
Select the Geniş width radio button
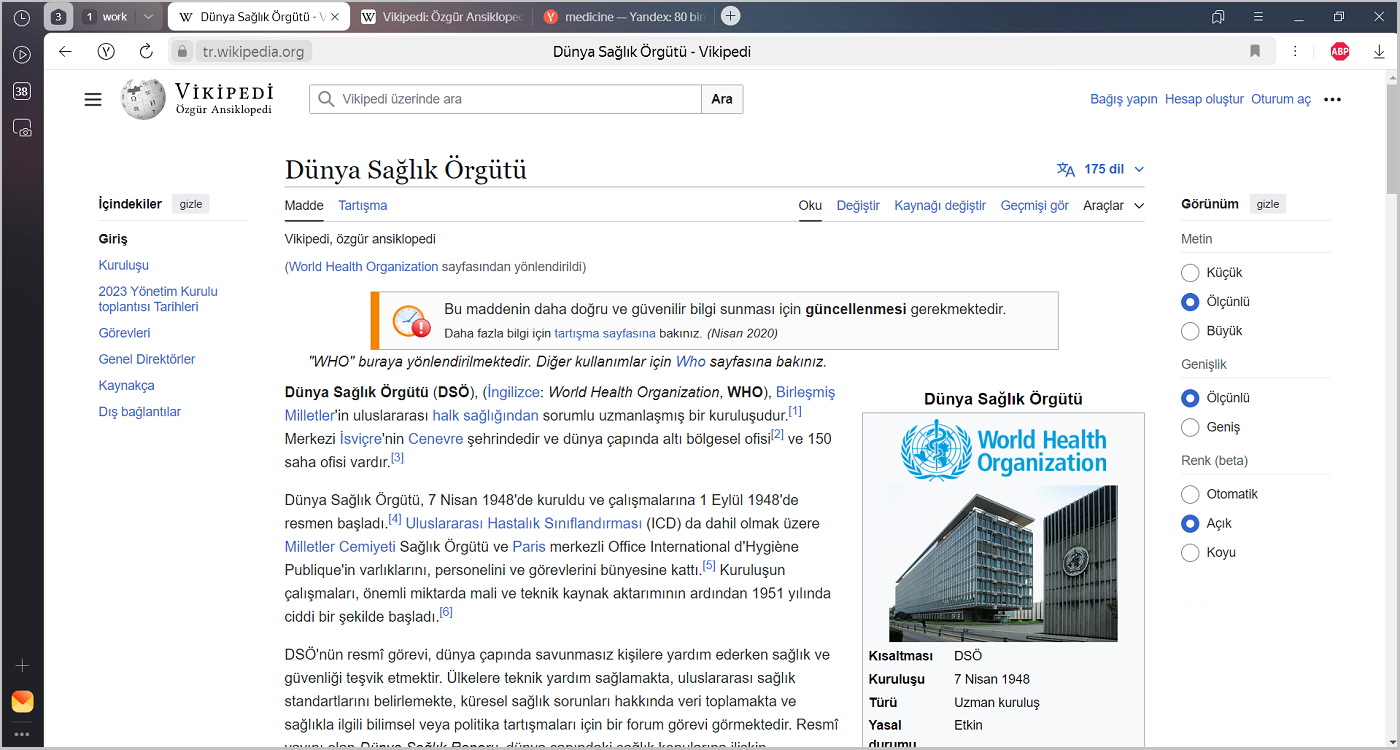(x=1190, y=427)
